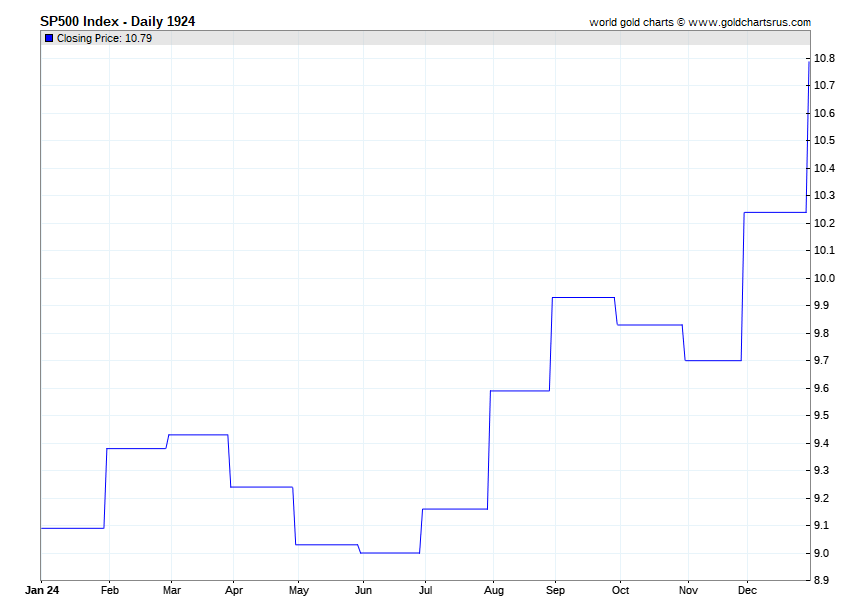Click the 10.6 y-axis value
The image size is (850, 616).
click(824, 113)
